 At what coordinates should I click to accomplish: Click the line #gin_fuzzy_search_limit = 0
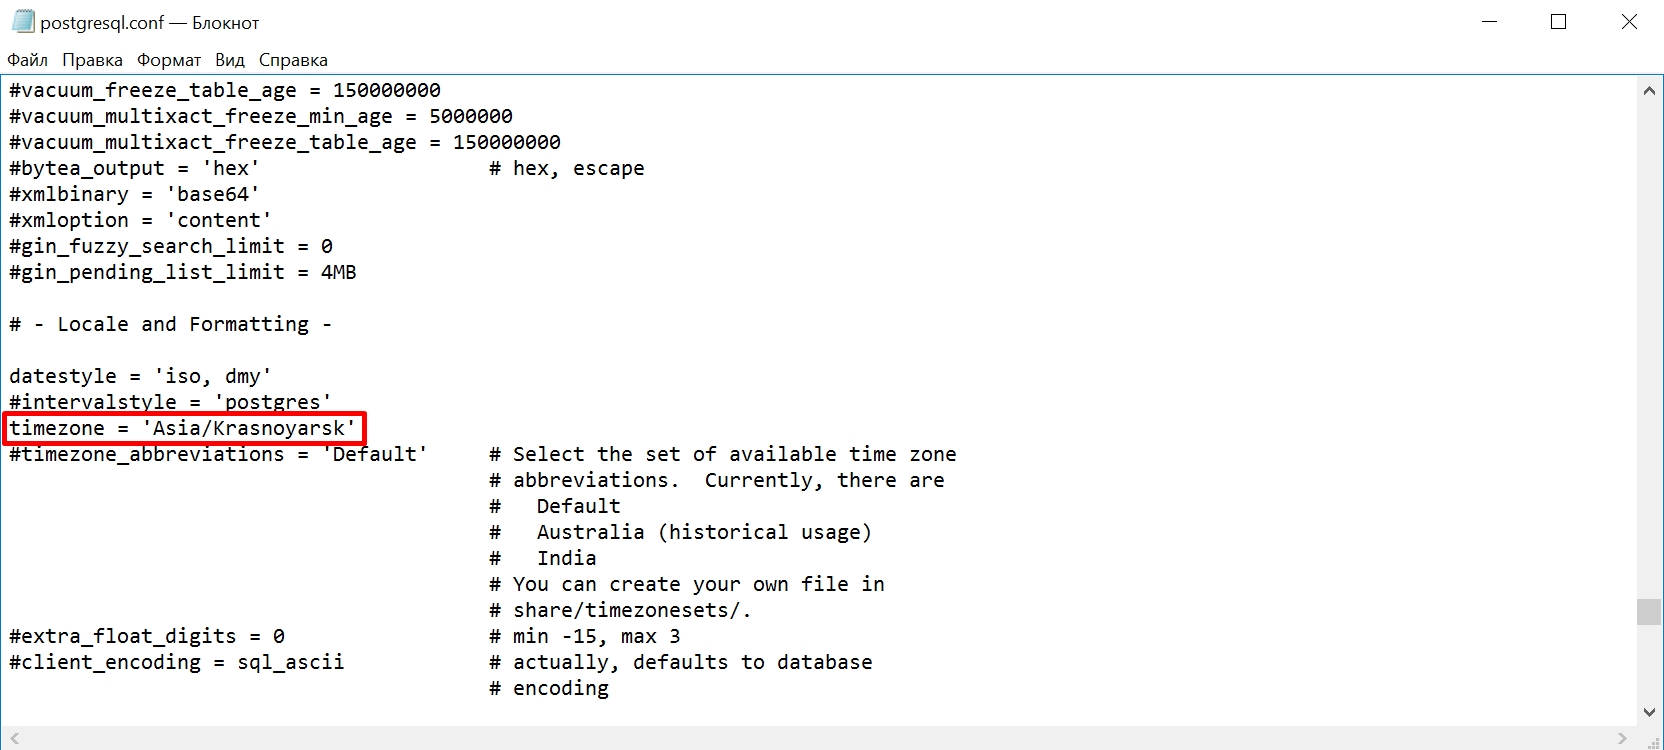pos(171,246)
